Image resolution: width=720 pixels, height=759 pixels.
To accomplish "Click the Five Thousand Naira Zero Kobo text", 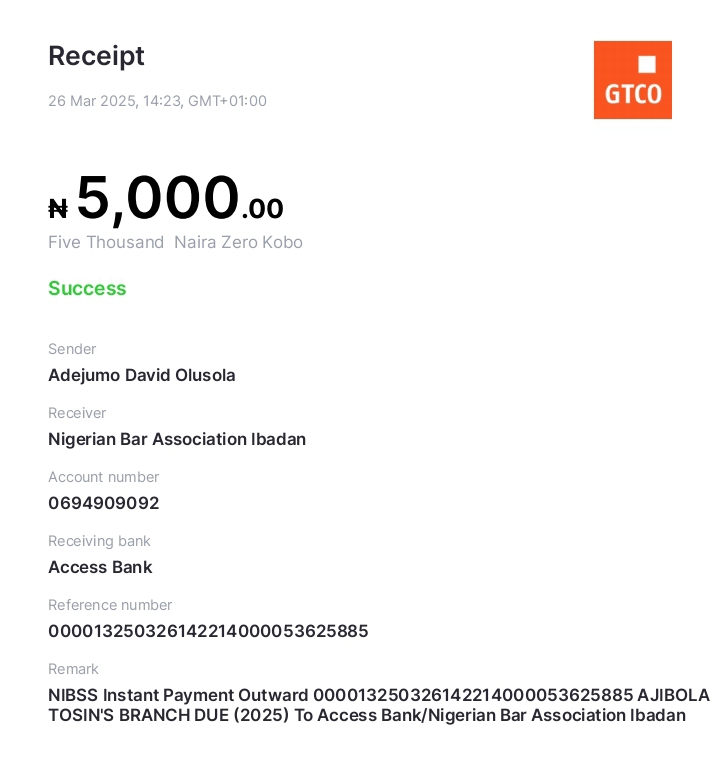I will [x=175, y=242].
